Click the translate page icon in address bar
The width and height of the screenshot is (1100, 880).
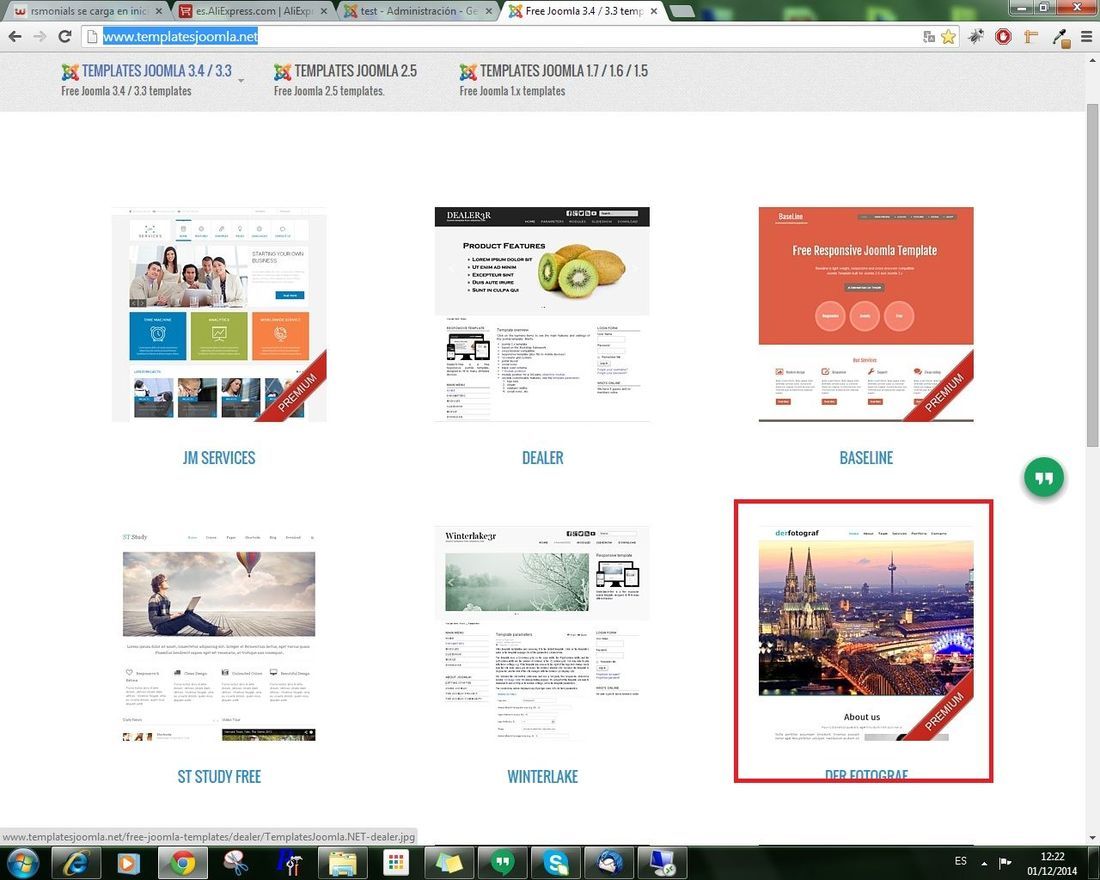coord(929,36)
